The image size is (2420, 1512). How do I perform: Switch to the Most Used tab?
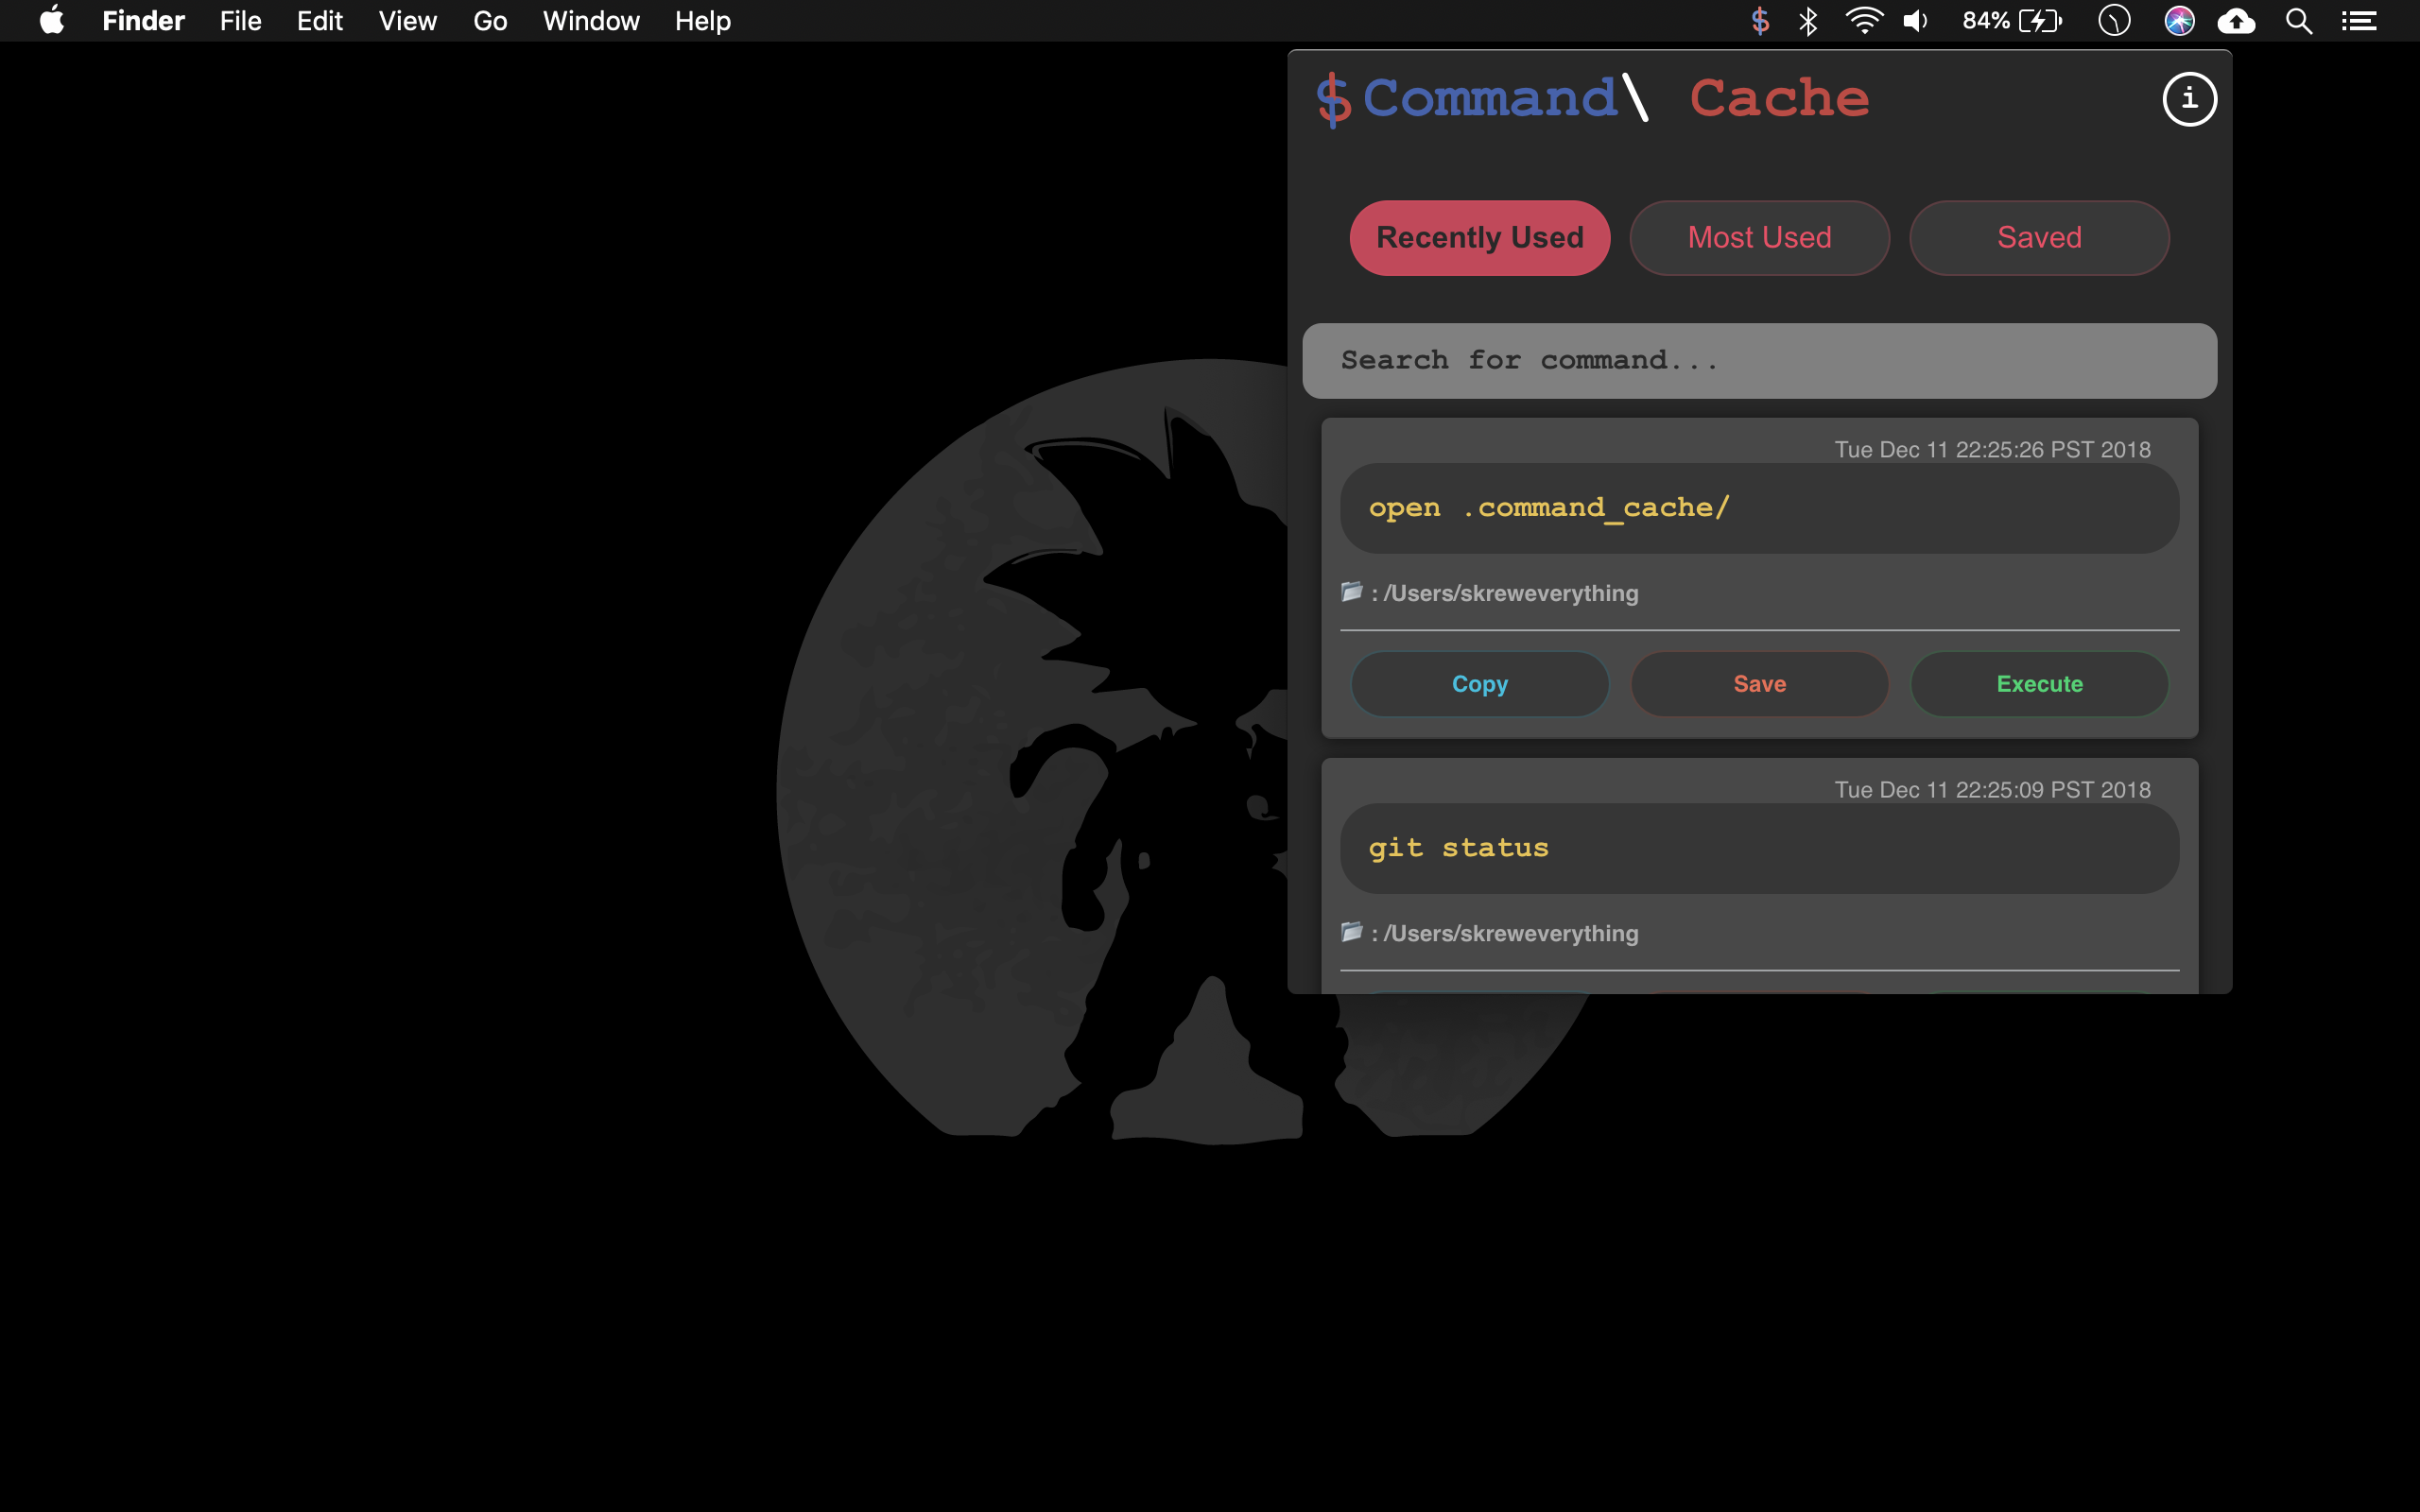[x=1759, y=238]
